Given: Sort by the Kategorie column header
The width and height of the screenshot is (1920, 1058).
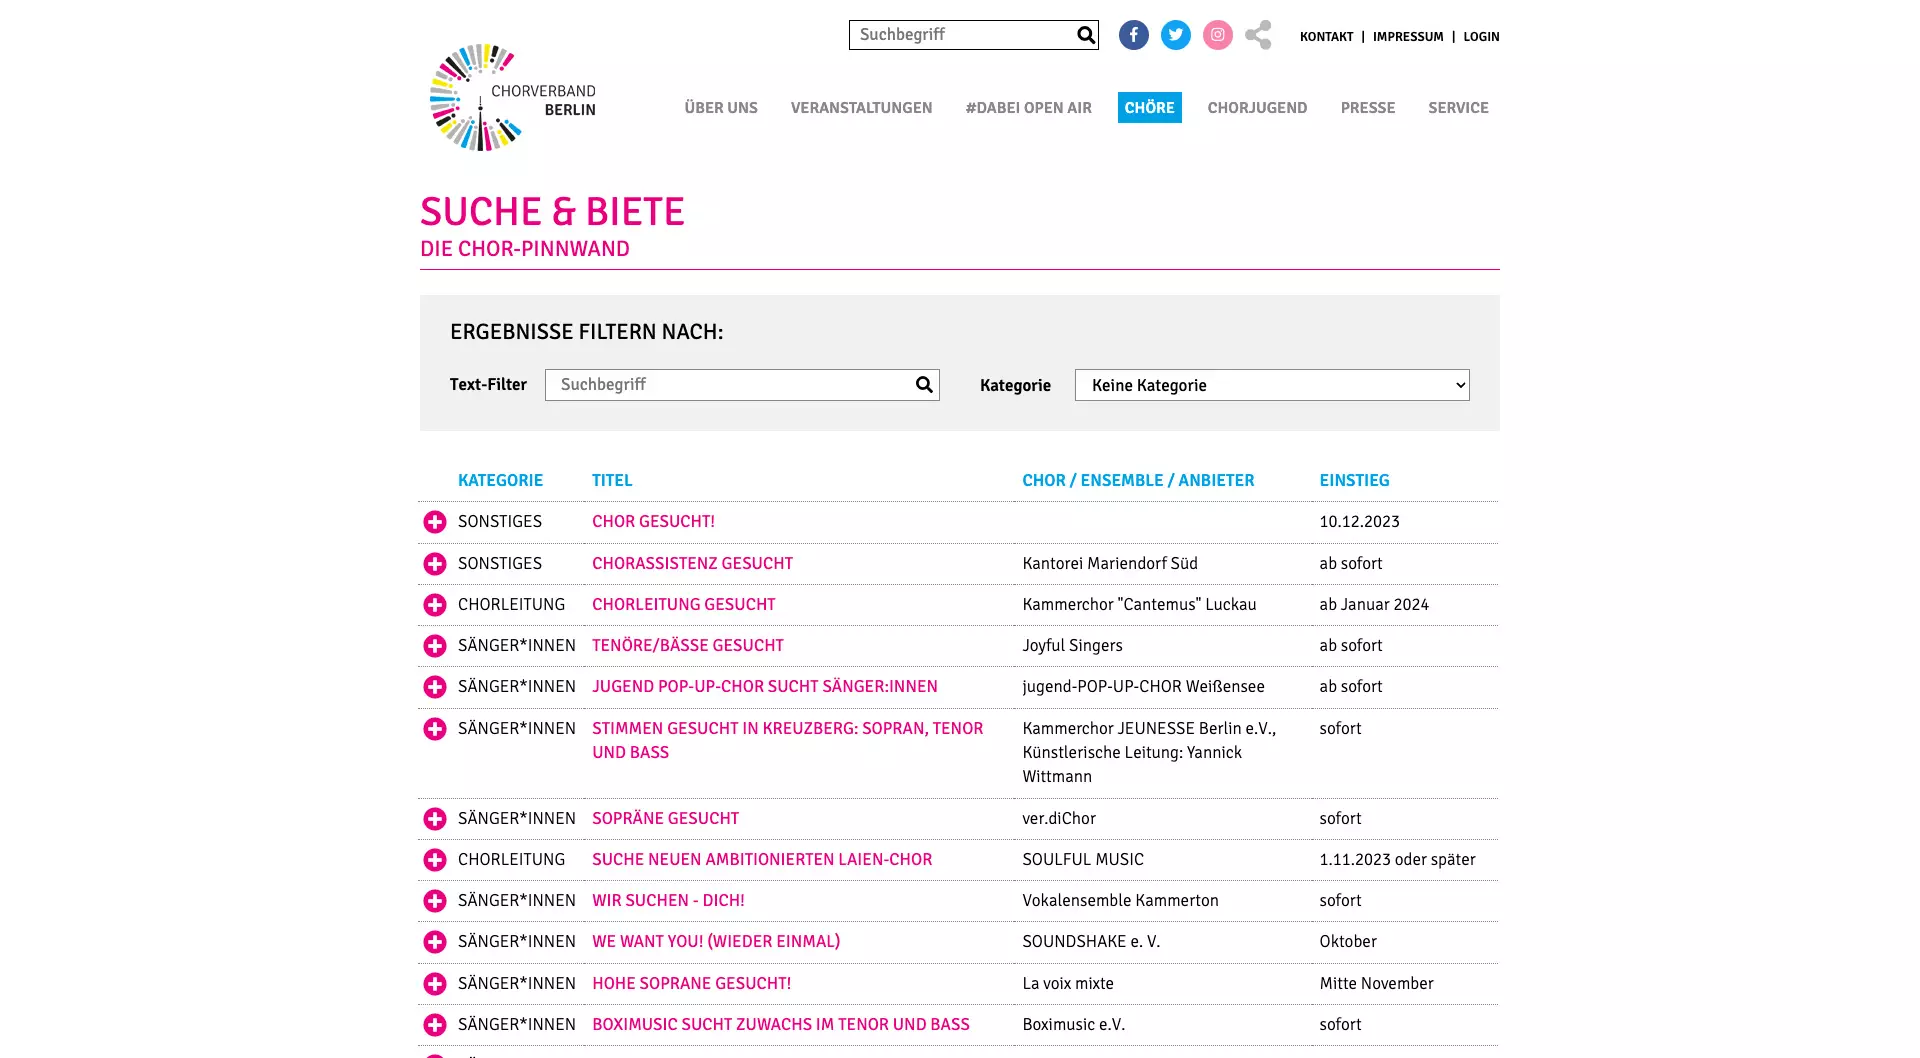Looking at the screenshot, I should 500,480.
